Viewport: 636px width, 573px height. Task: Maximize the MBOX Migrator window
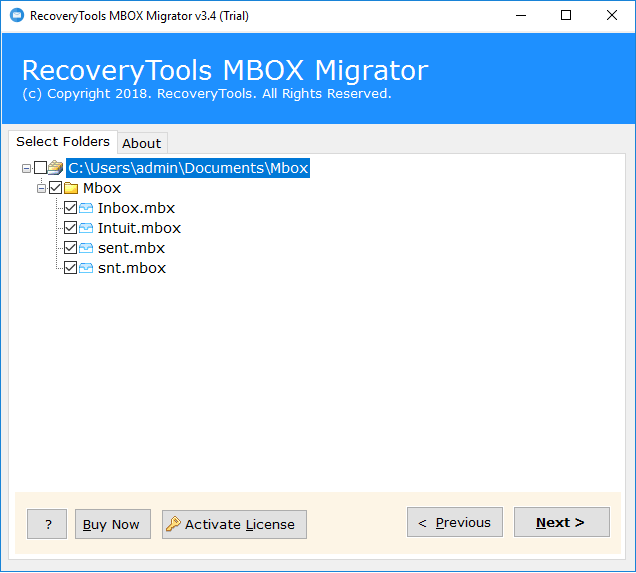coord(566,15)
